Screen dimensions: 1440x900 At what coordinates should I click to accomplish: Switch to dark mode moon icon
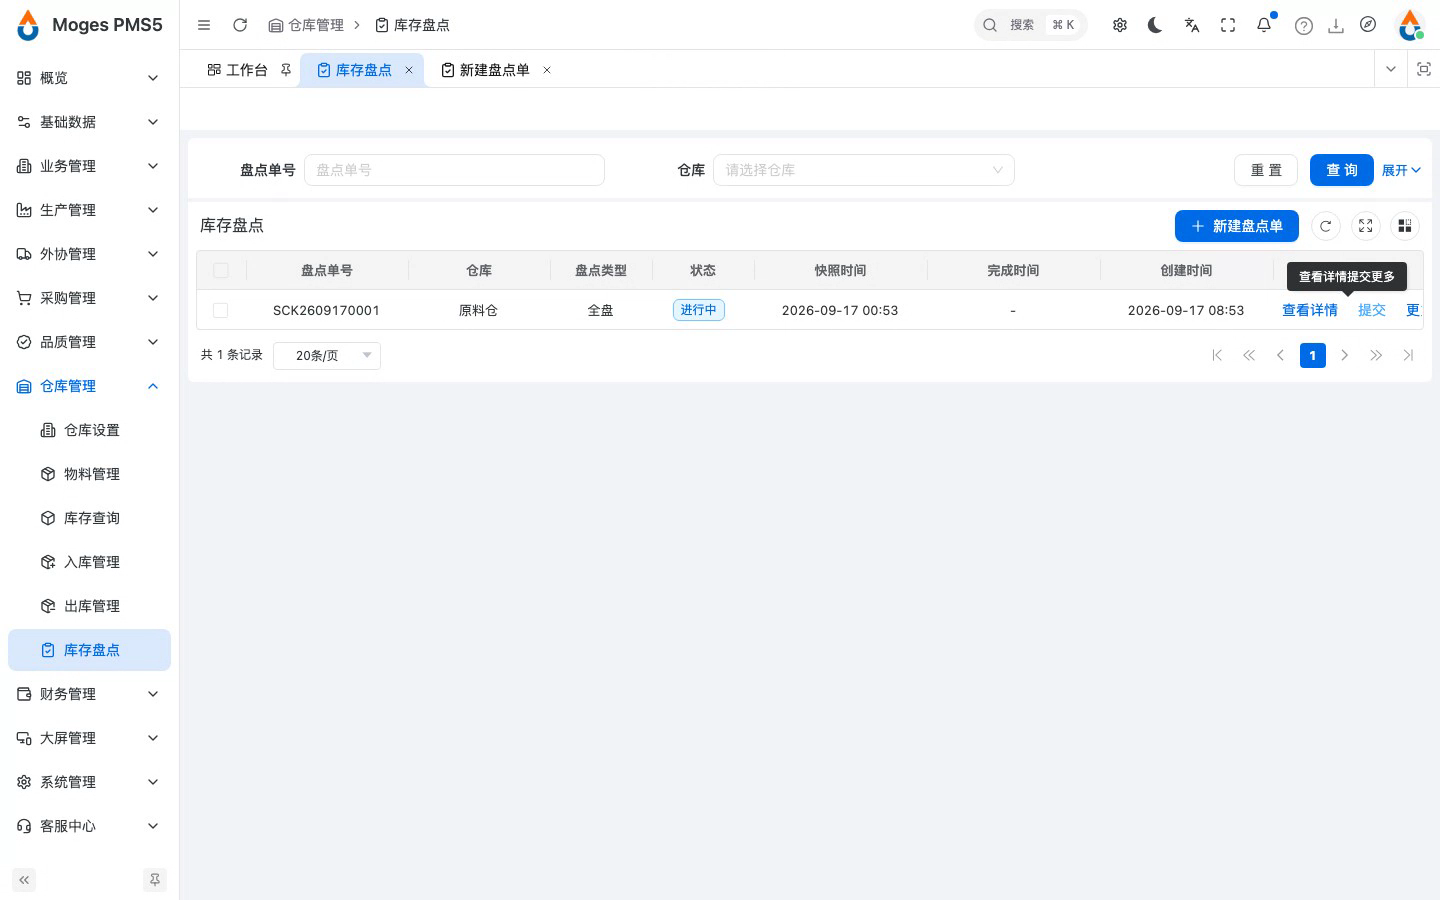(x=1155, y=25)
